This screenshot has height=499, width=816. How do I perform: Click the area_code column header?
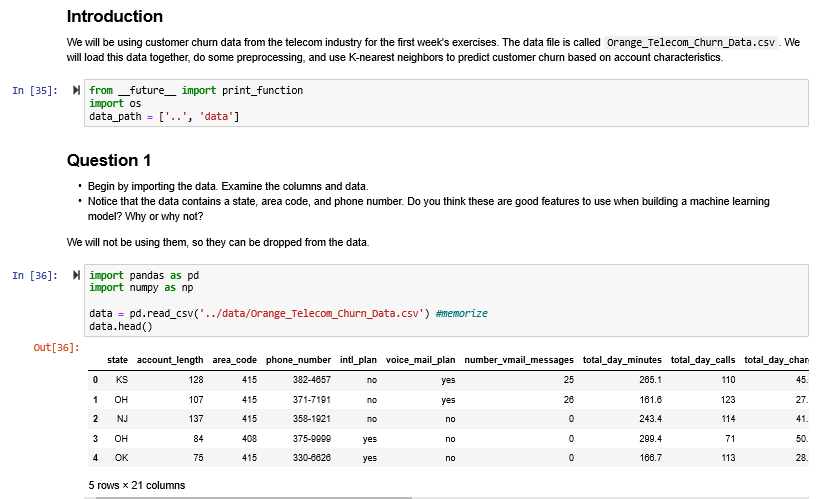(235, 360)
